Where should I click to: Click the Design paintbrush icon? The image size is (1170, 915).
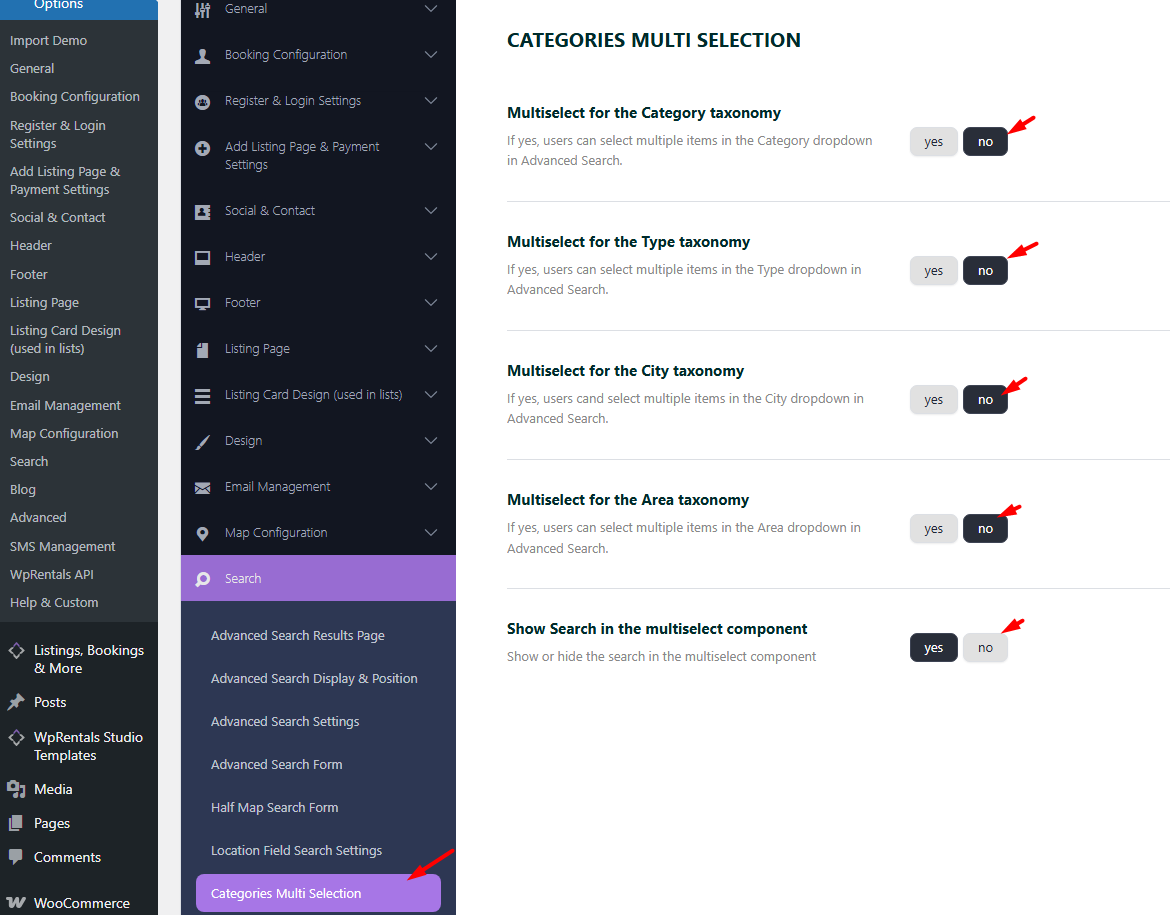click(203, 441)
